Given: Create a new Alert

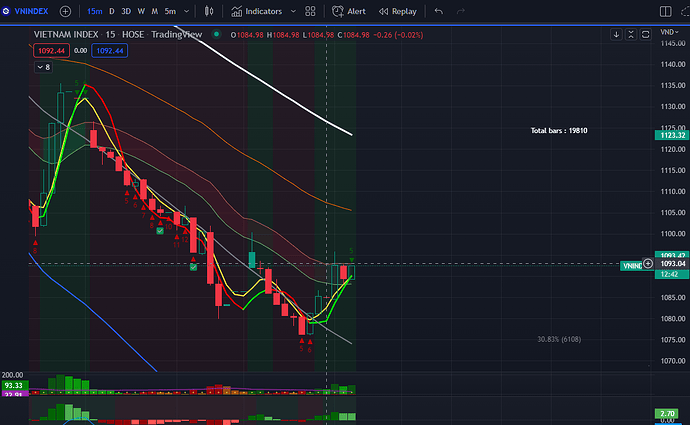Looking at the screenshot, I should click(x=349, y=11).
